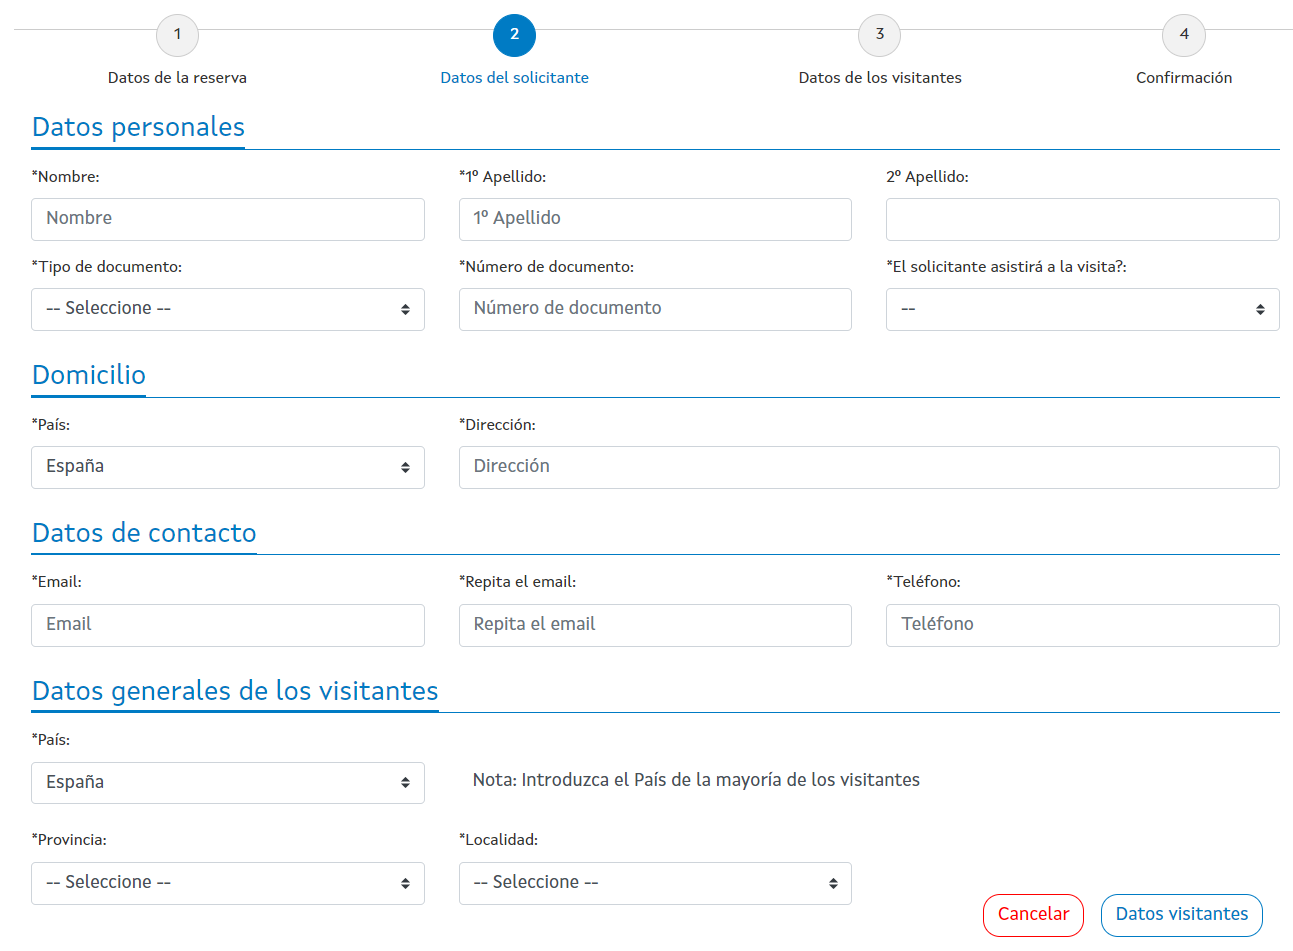This screenshot has height=951, width=1293.
Task: Focus the Email input box
Action: (228, 625)
